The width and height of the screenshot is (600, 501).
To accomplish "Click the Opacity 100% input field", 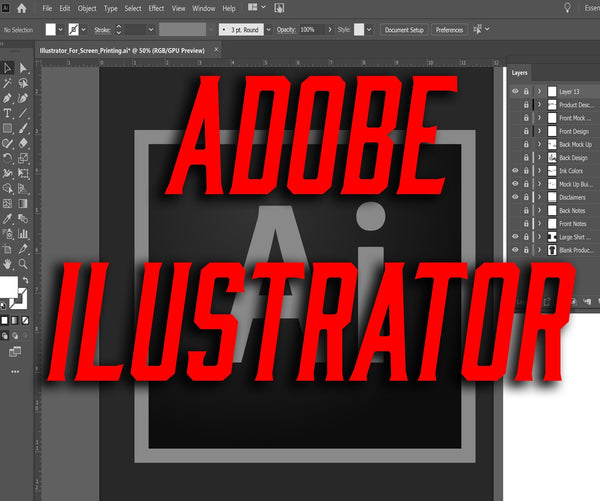I will [312, 29].
